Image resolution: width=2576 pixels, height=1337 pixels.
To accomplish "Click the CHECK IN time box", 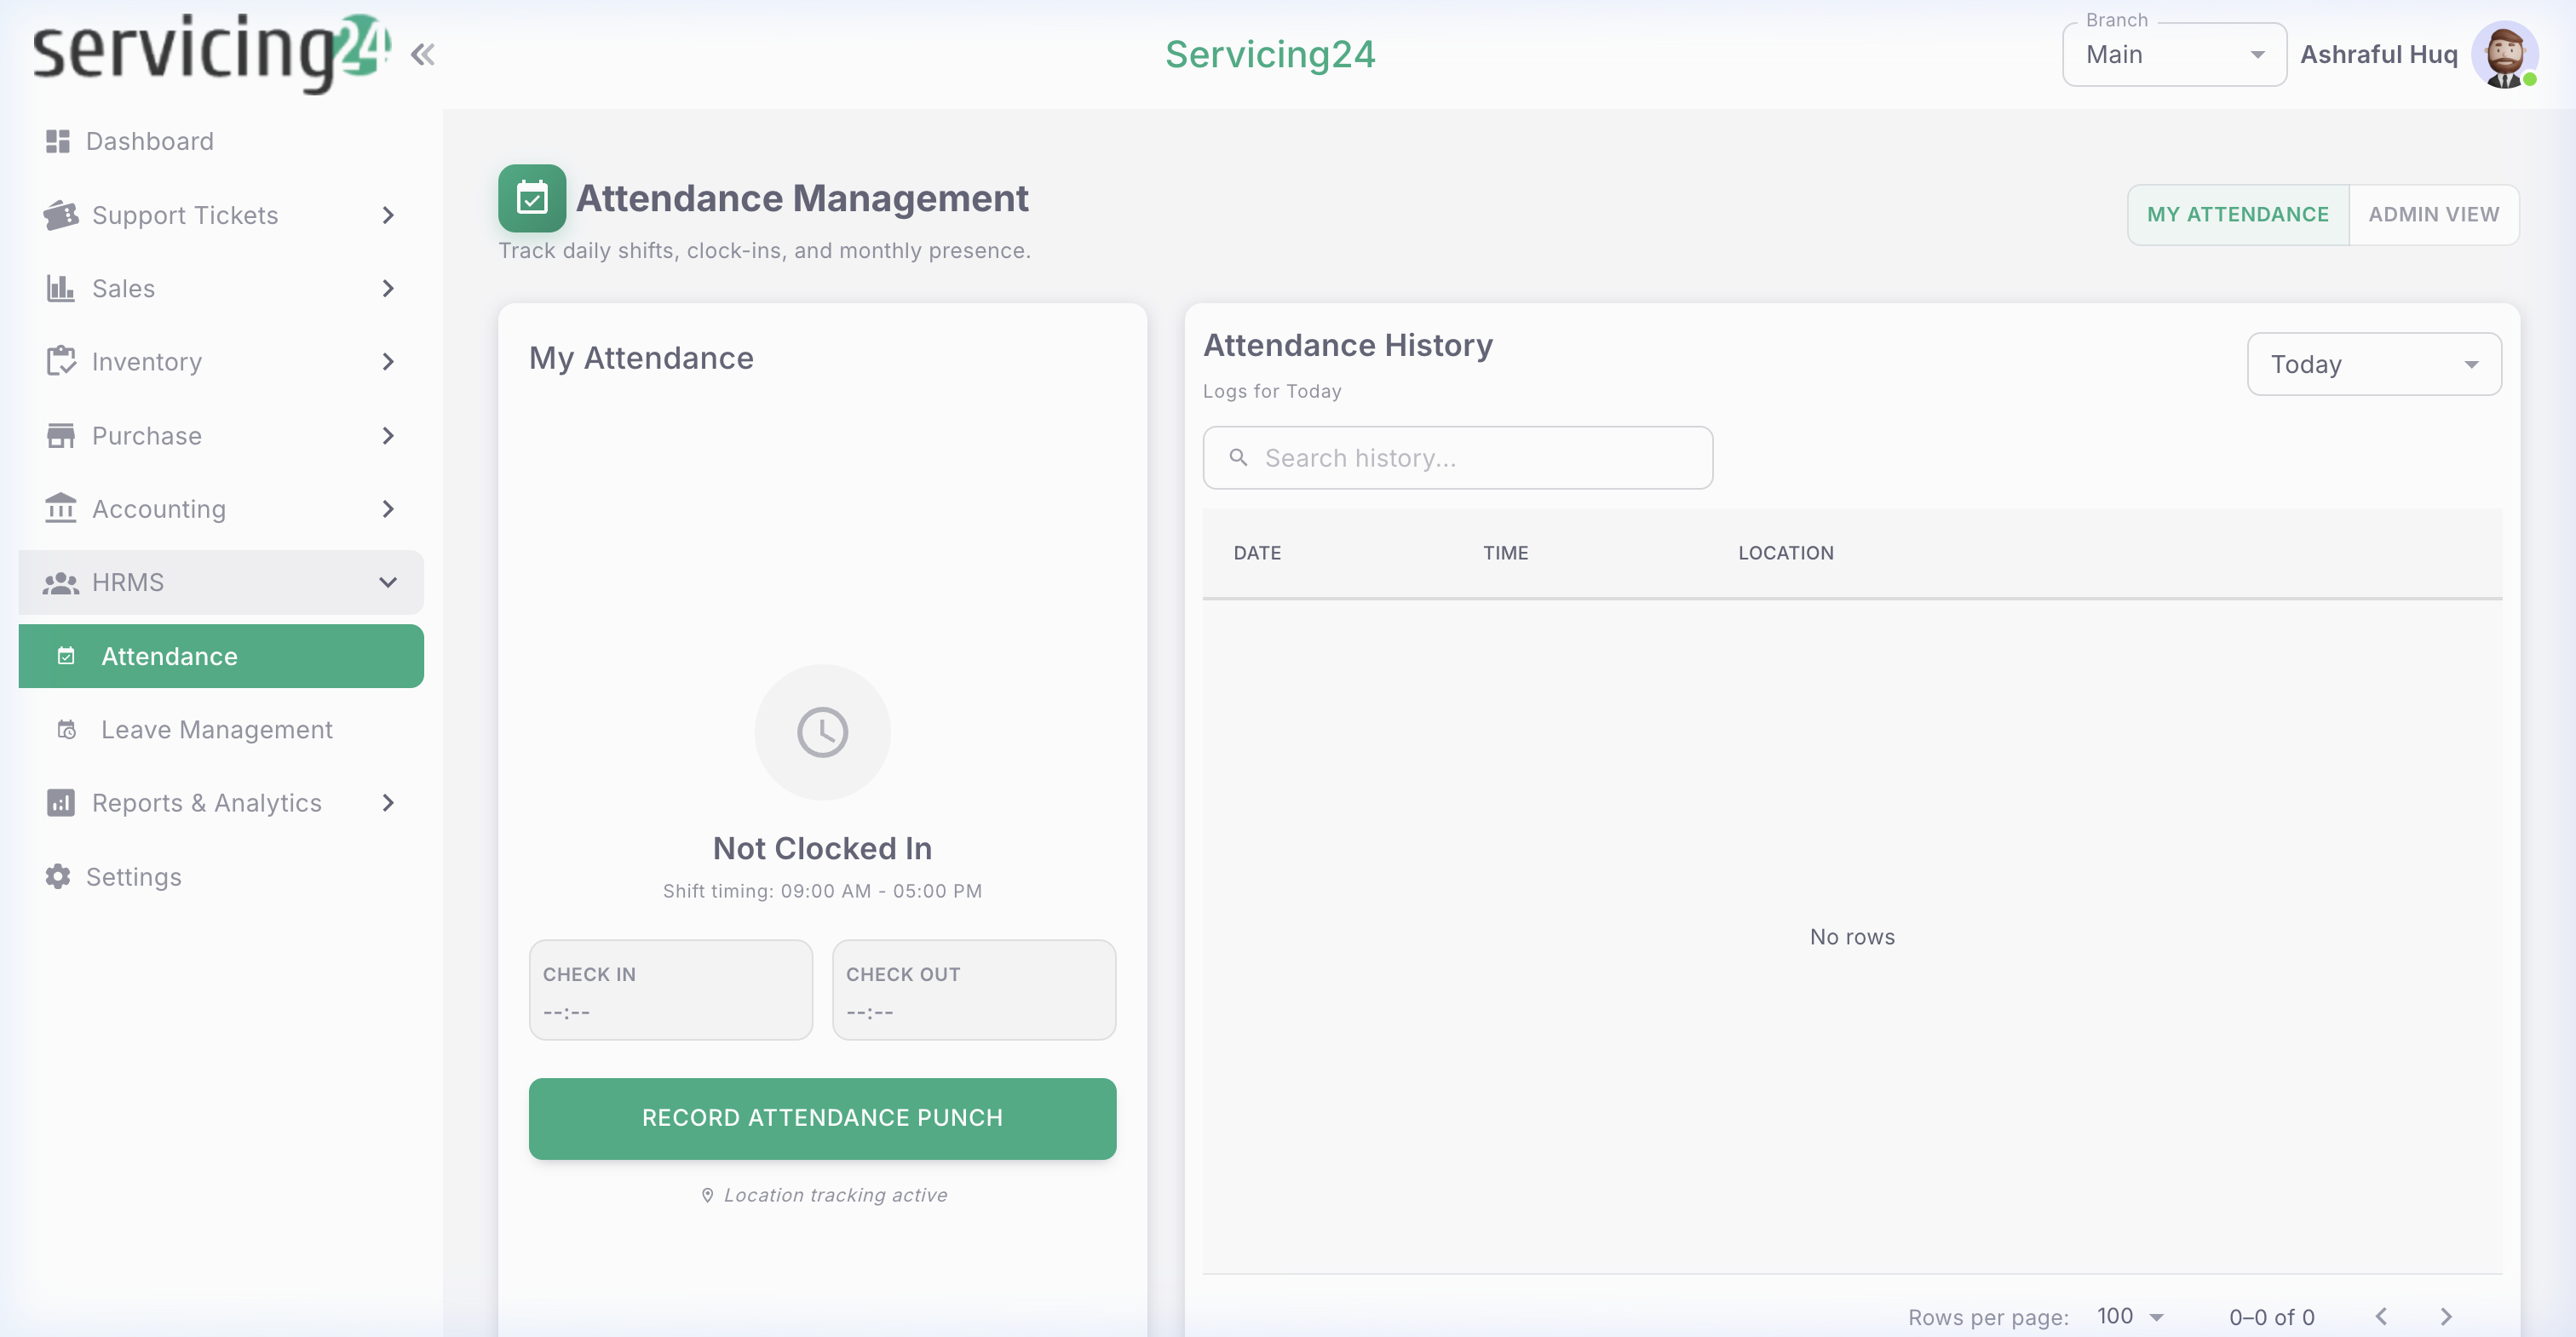I will [670, 989].
